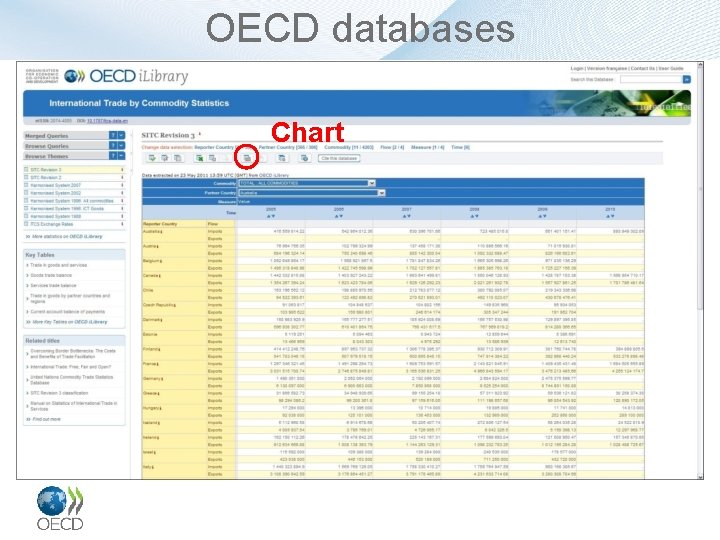
Task: Click the toolbar icon immediately left of Cite this database
Action: click(x=304, y=158)
